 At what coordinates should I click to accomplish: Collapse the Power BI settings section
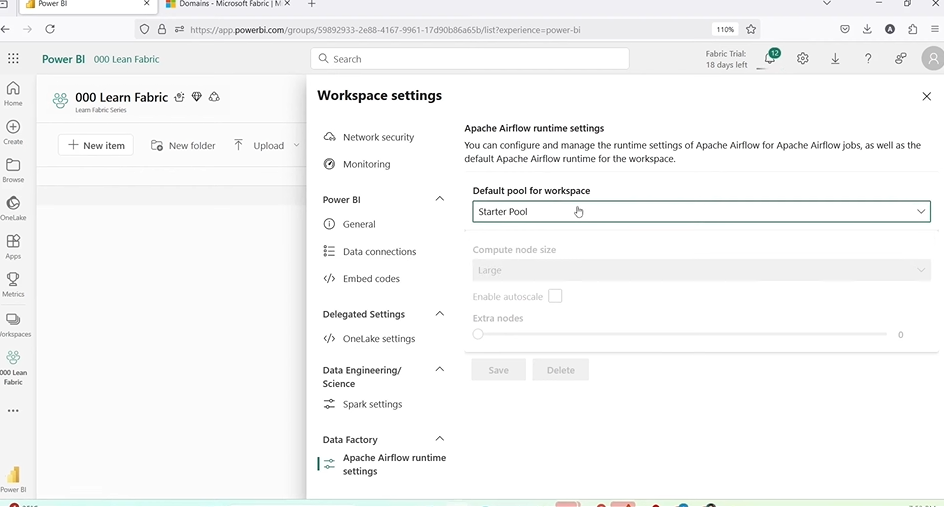[439, 199]
